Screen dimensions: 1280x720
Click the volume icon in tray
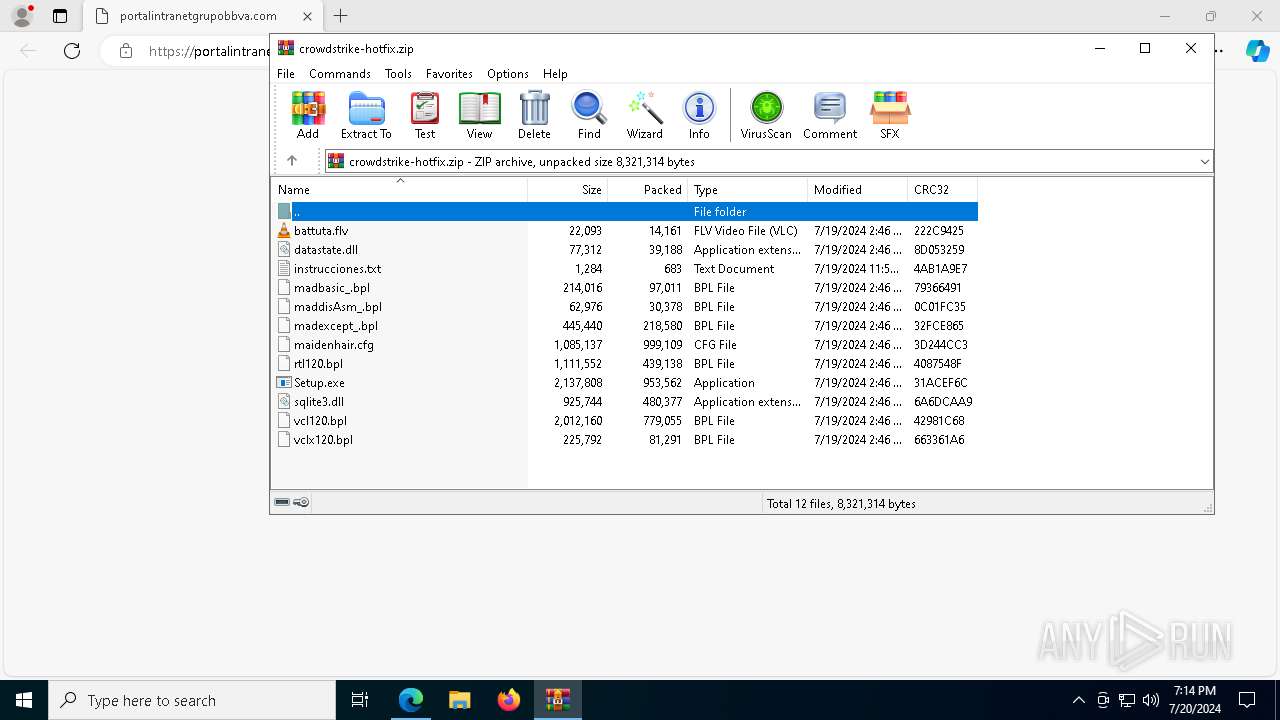click(1151, 700)
